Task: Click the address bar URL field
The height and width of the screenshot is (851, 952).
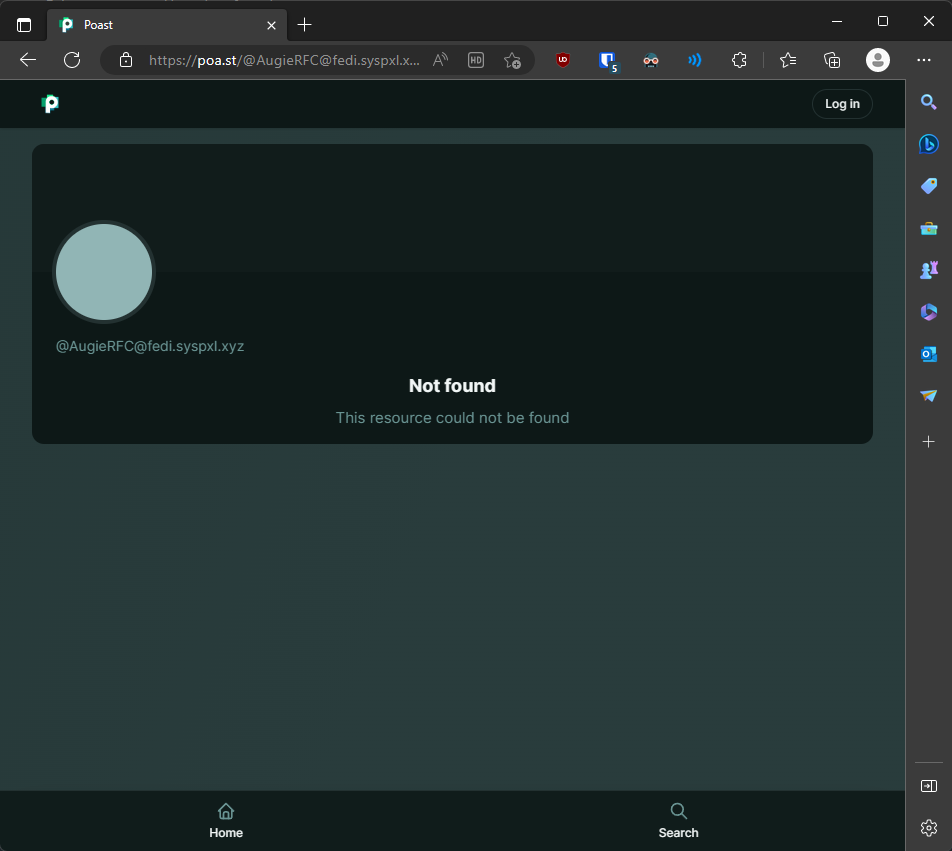Action: click(285, 60)
